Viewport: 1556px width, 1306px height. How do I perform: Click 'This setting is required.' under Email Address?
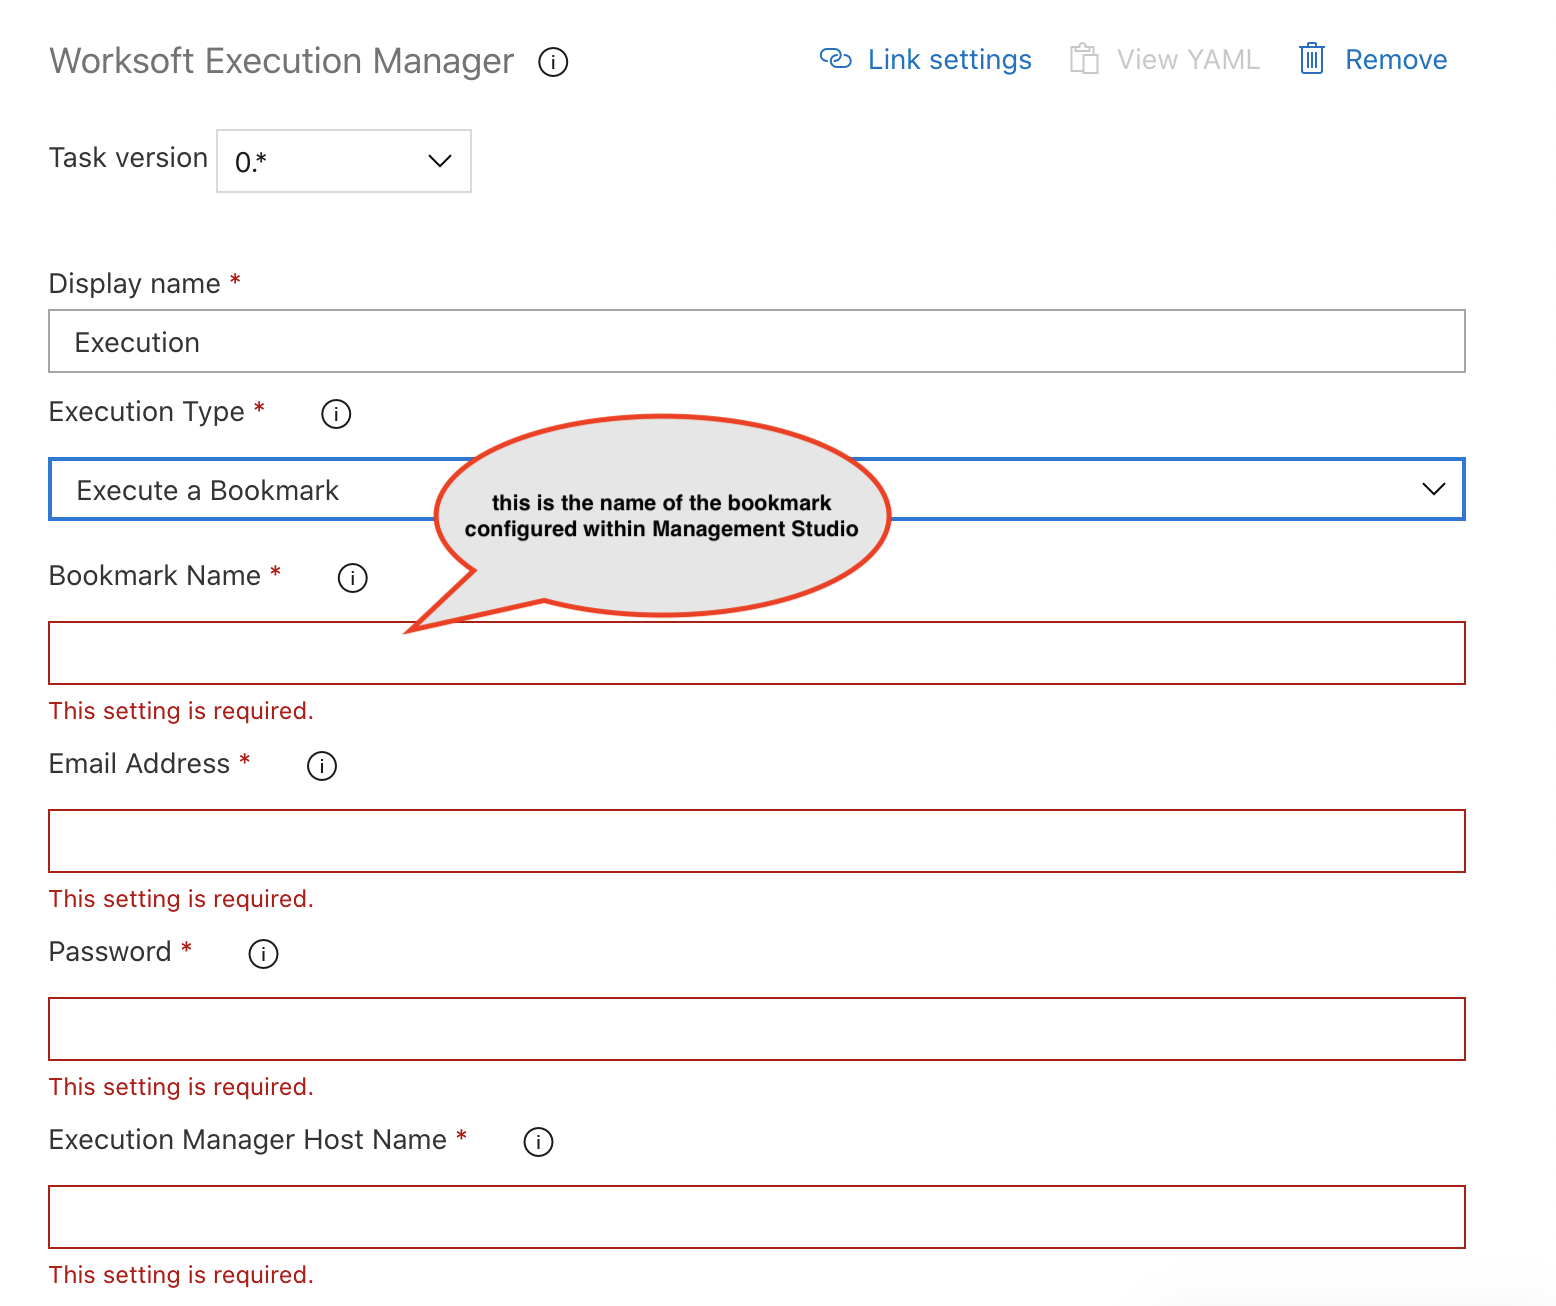(181, 899)
